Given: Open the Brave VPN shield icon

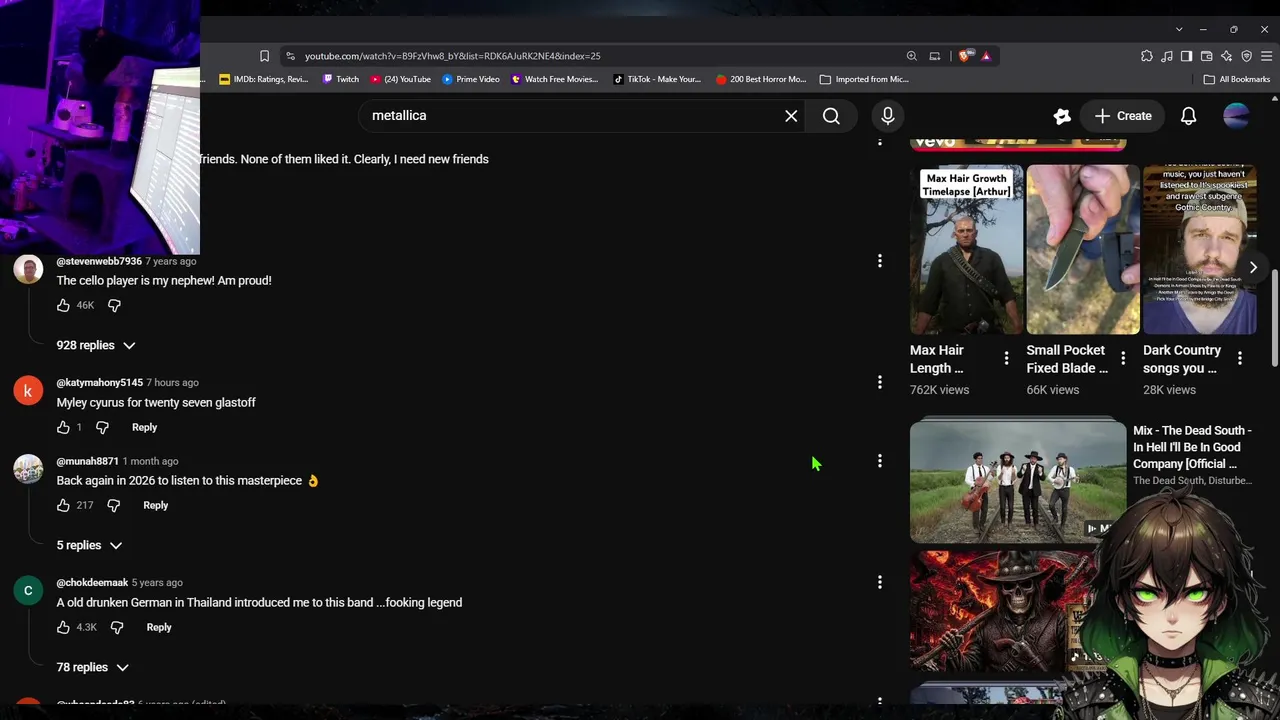Looking at the screenshot, I should [x=1247, y=56].
